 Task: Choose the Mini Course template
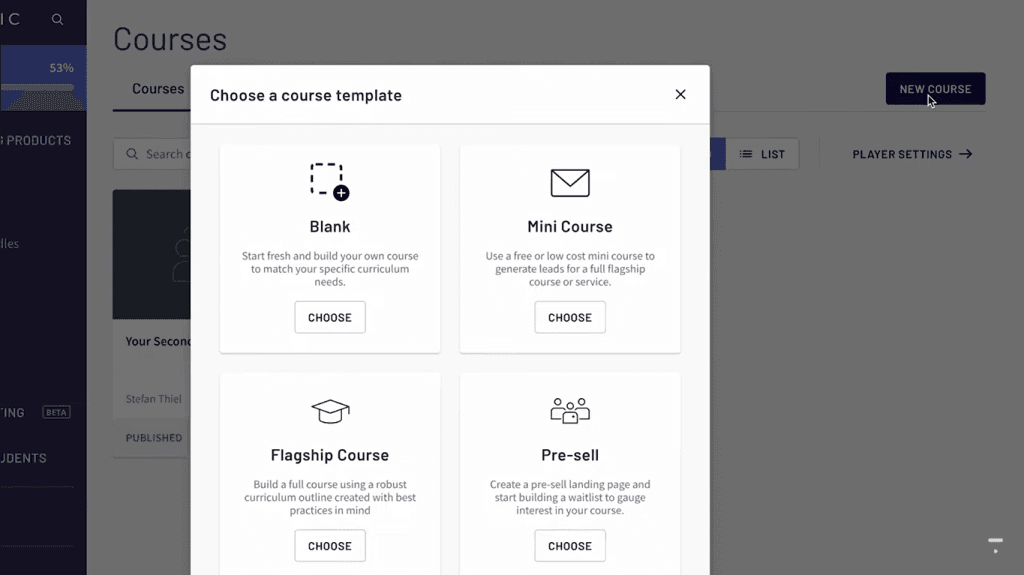(570, 317)
